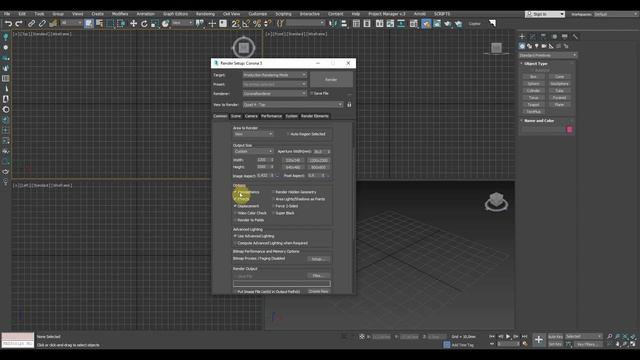Open the Rendering menu
Screen dimensions: 640x360
(205, 14)
